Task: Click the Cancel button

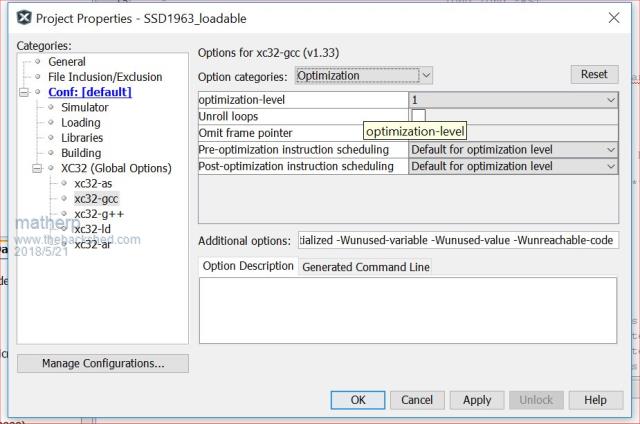Action: tap(417, 400)
